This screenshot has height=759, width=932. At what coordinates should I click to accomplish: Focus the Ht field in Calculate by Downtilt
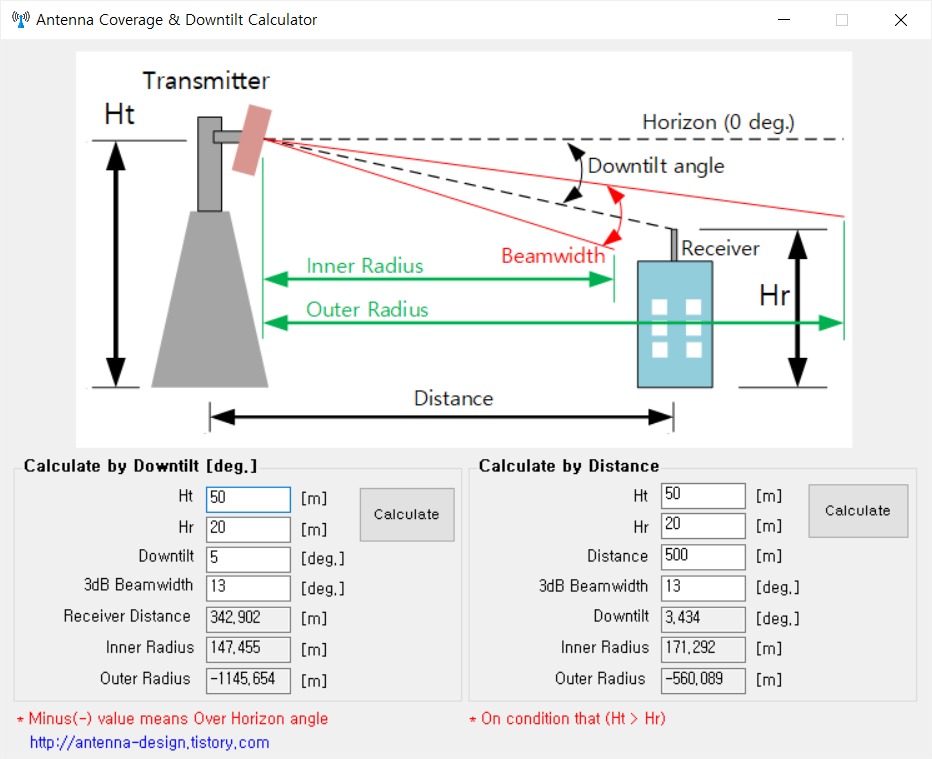(248, 499)
